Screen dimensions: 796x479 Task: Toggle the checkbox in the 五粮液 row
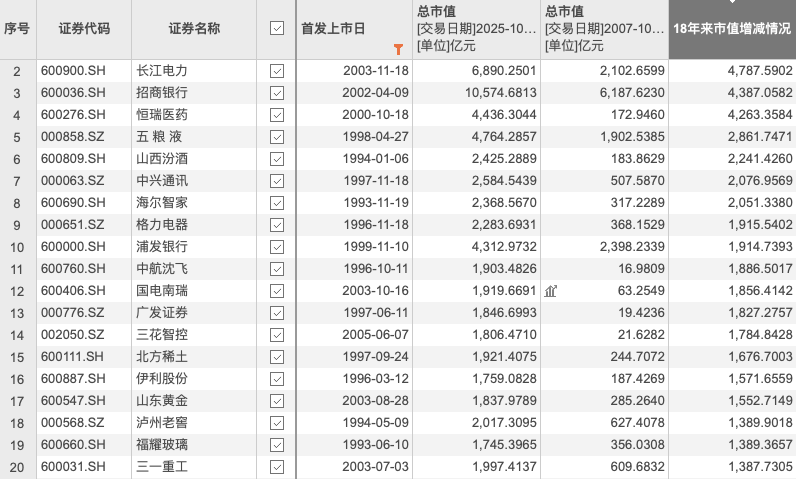(x=277, y=137)
